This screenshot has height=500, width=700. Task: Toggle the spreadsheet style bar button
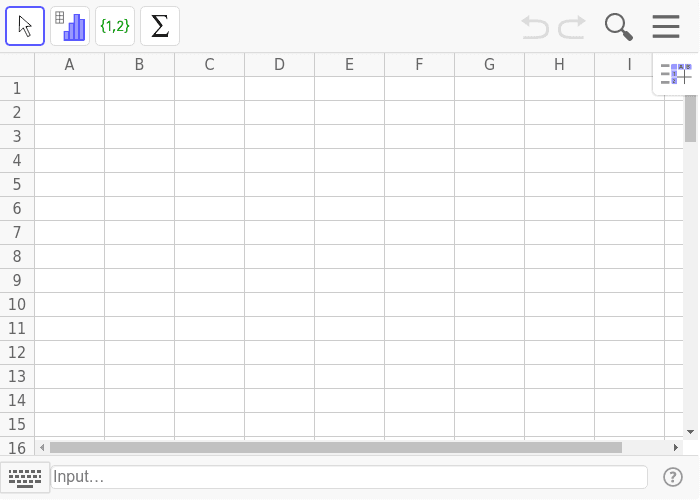676,74
